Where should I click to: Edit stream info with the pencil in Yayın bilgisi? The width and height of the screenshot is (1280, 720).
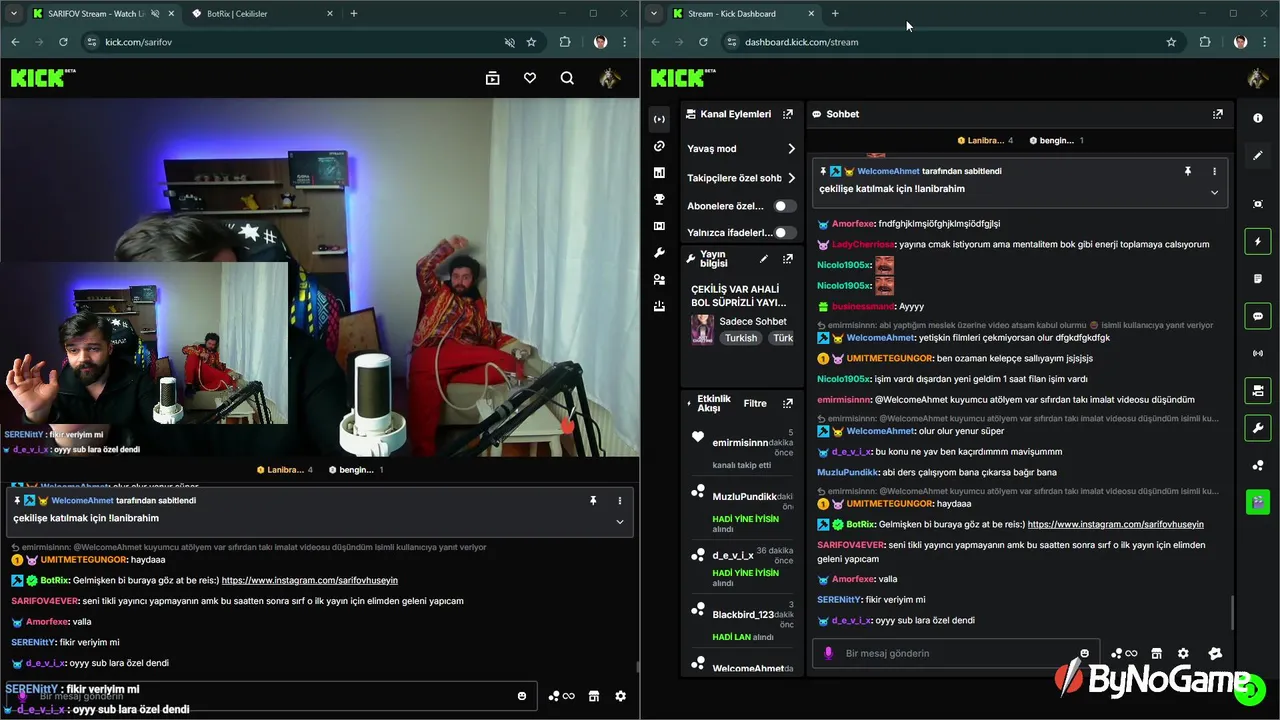(x=764, y=258)
